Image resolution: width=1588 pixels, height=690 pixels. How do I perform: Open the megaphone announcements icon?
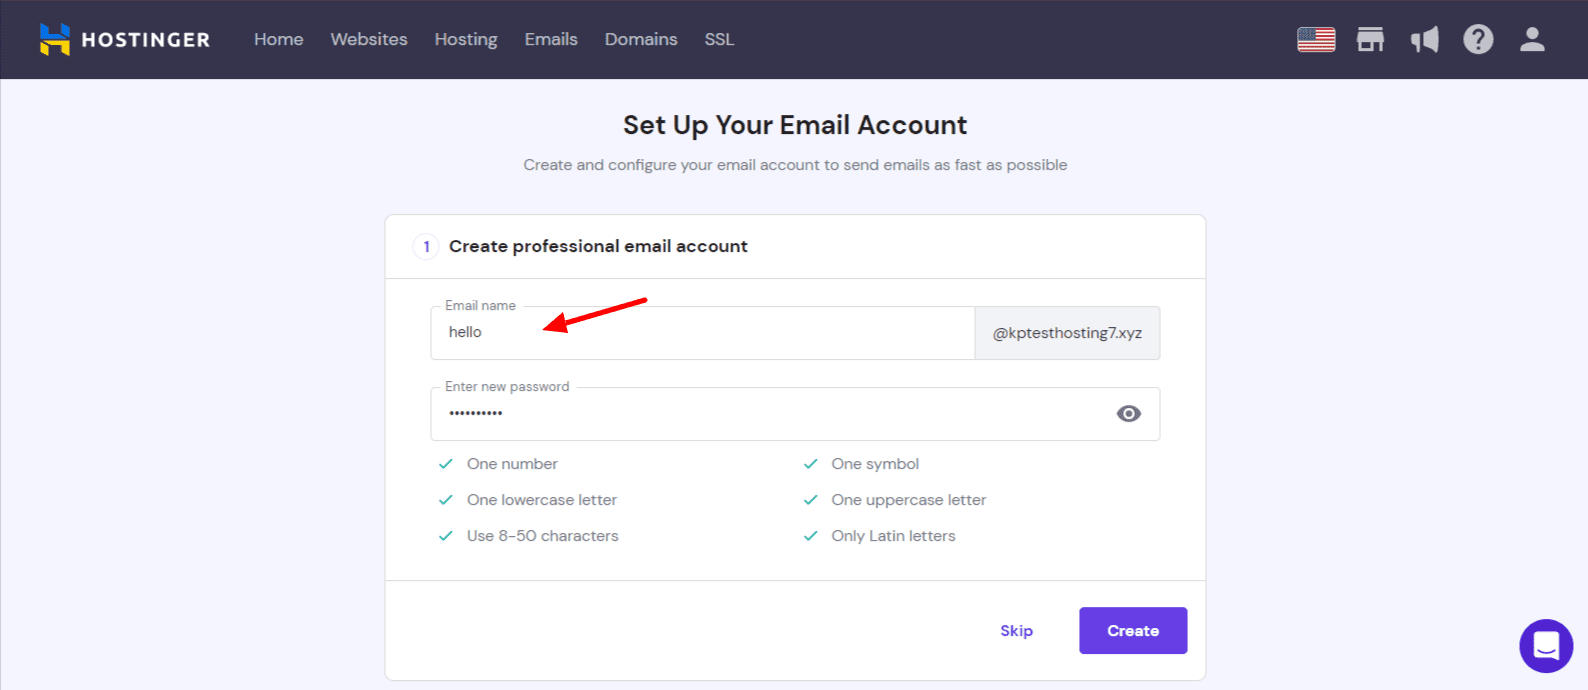click(x=1424, y=39)
